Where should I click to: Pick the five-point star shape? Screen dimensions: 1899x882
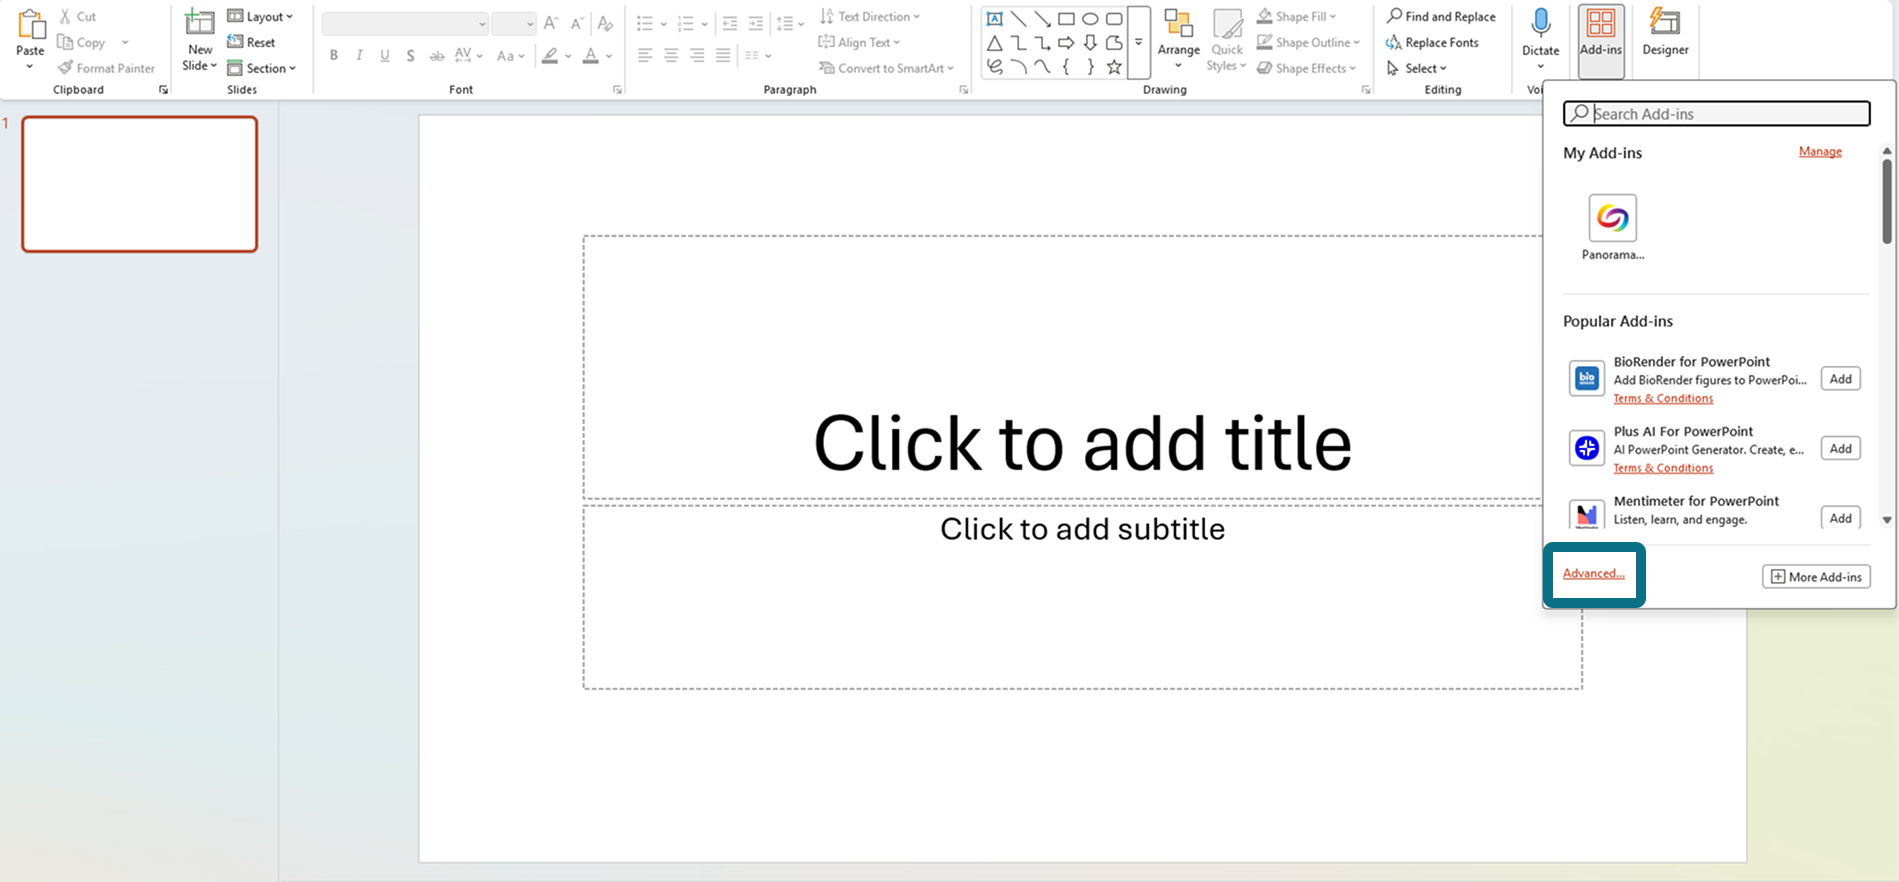1114,67
